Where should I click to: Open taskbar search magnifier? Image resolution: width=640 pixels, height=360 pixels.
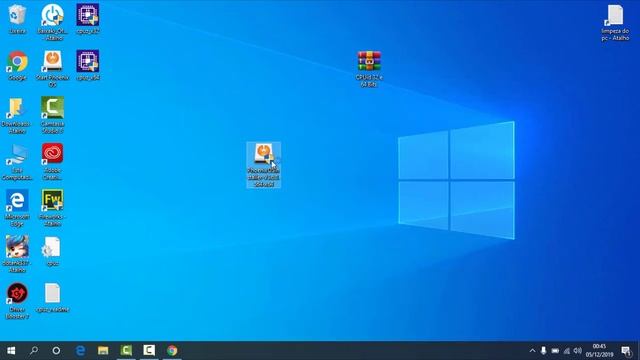[34, 351]
